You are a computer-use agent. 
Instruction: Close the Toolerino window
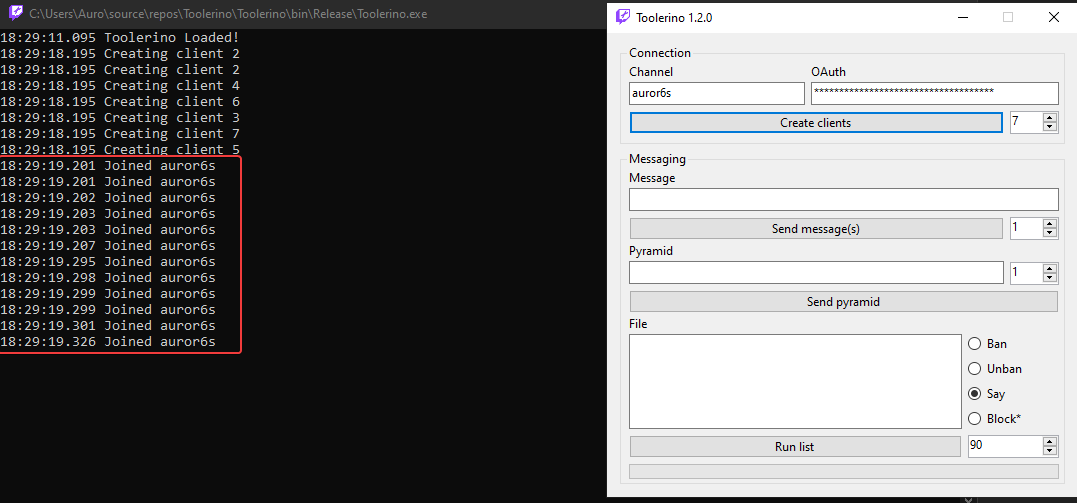coord(1054,17)
